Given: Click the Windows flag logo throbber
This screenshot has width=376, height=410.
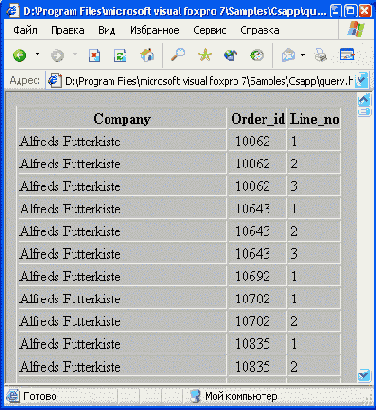Looking at the screenshot, I should pos(356,29).
